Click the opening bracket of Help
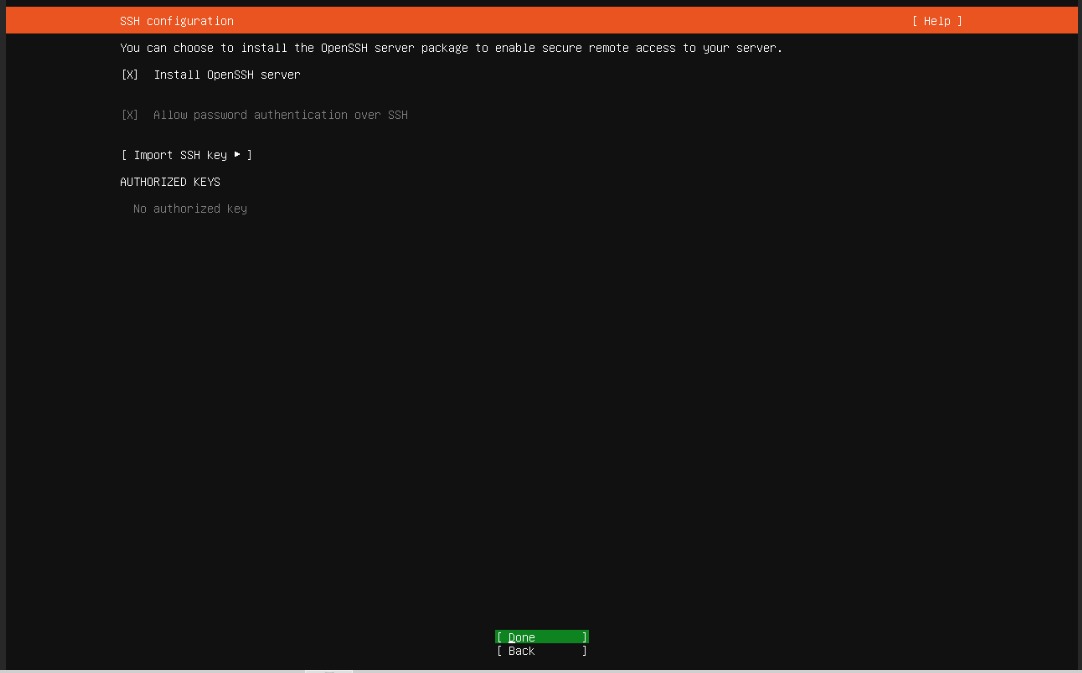 (x=915, y=21)
